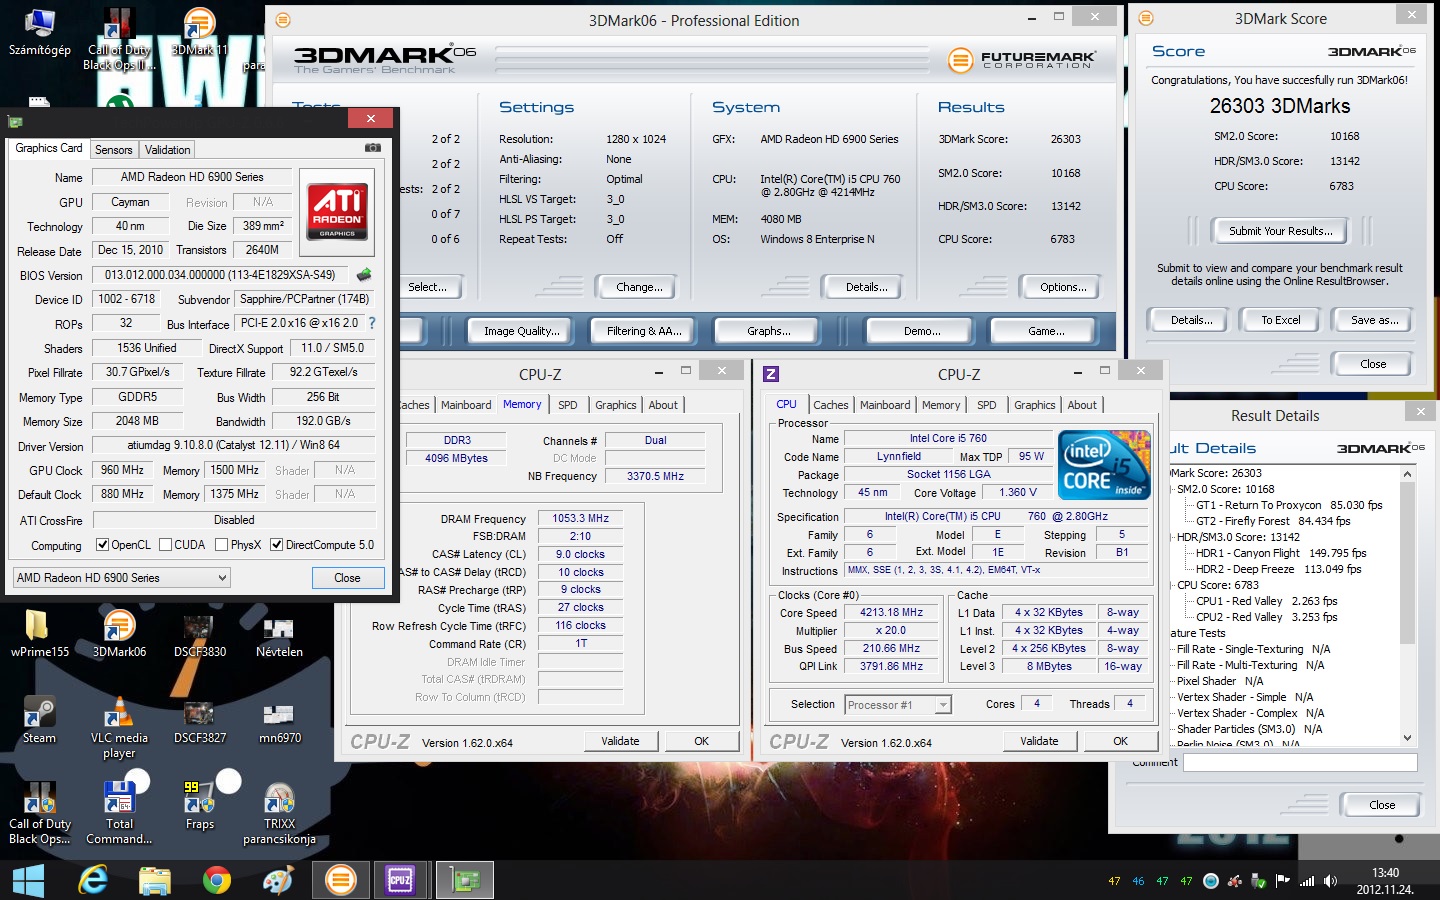Image resolution: width=1440 pixels, height=900 pixels.
Task: Click the Graphs... button in 3DMark06
Action: 768,331
